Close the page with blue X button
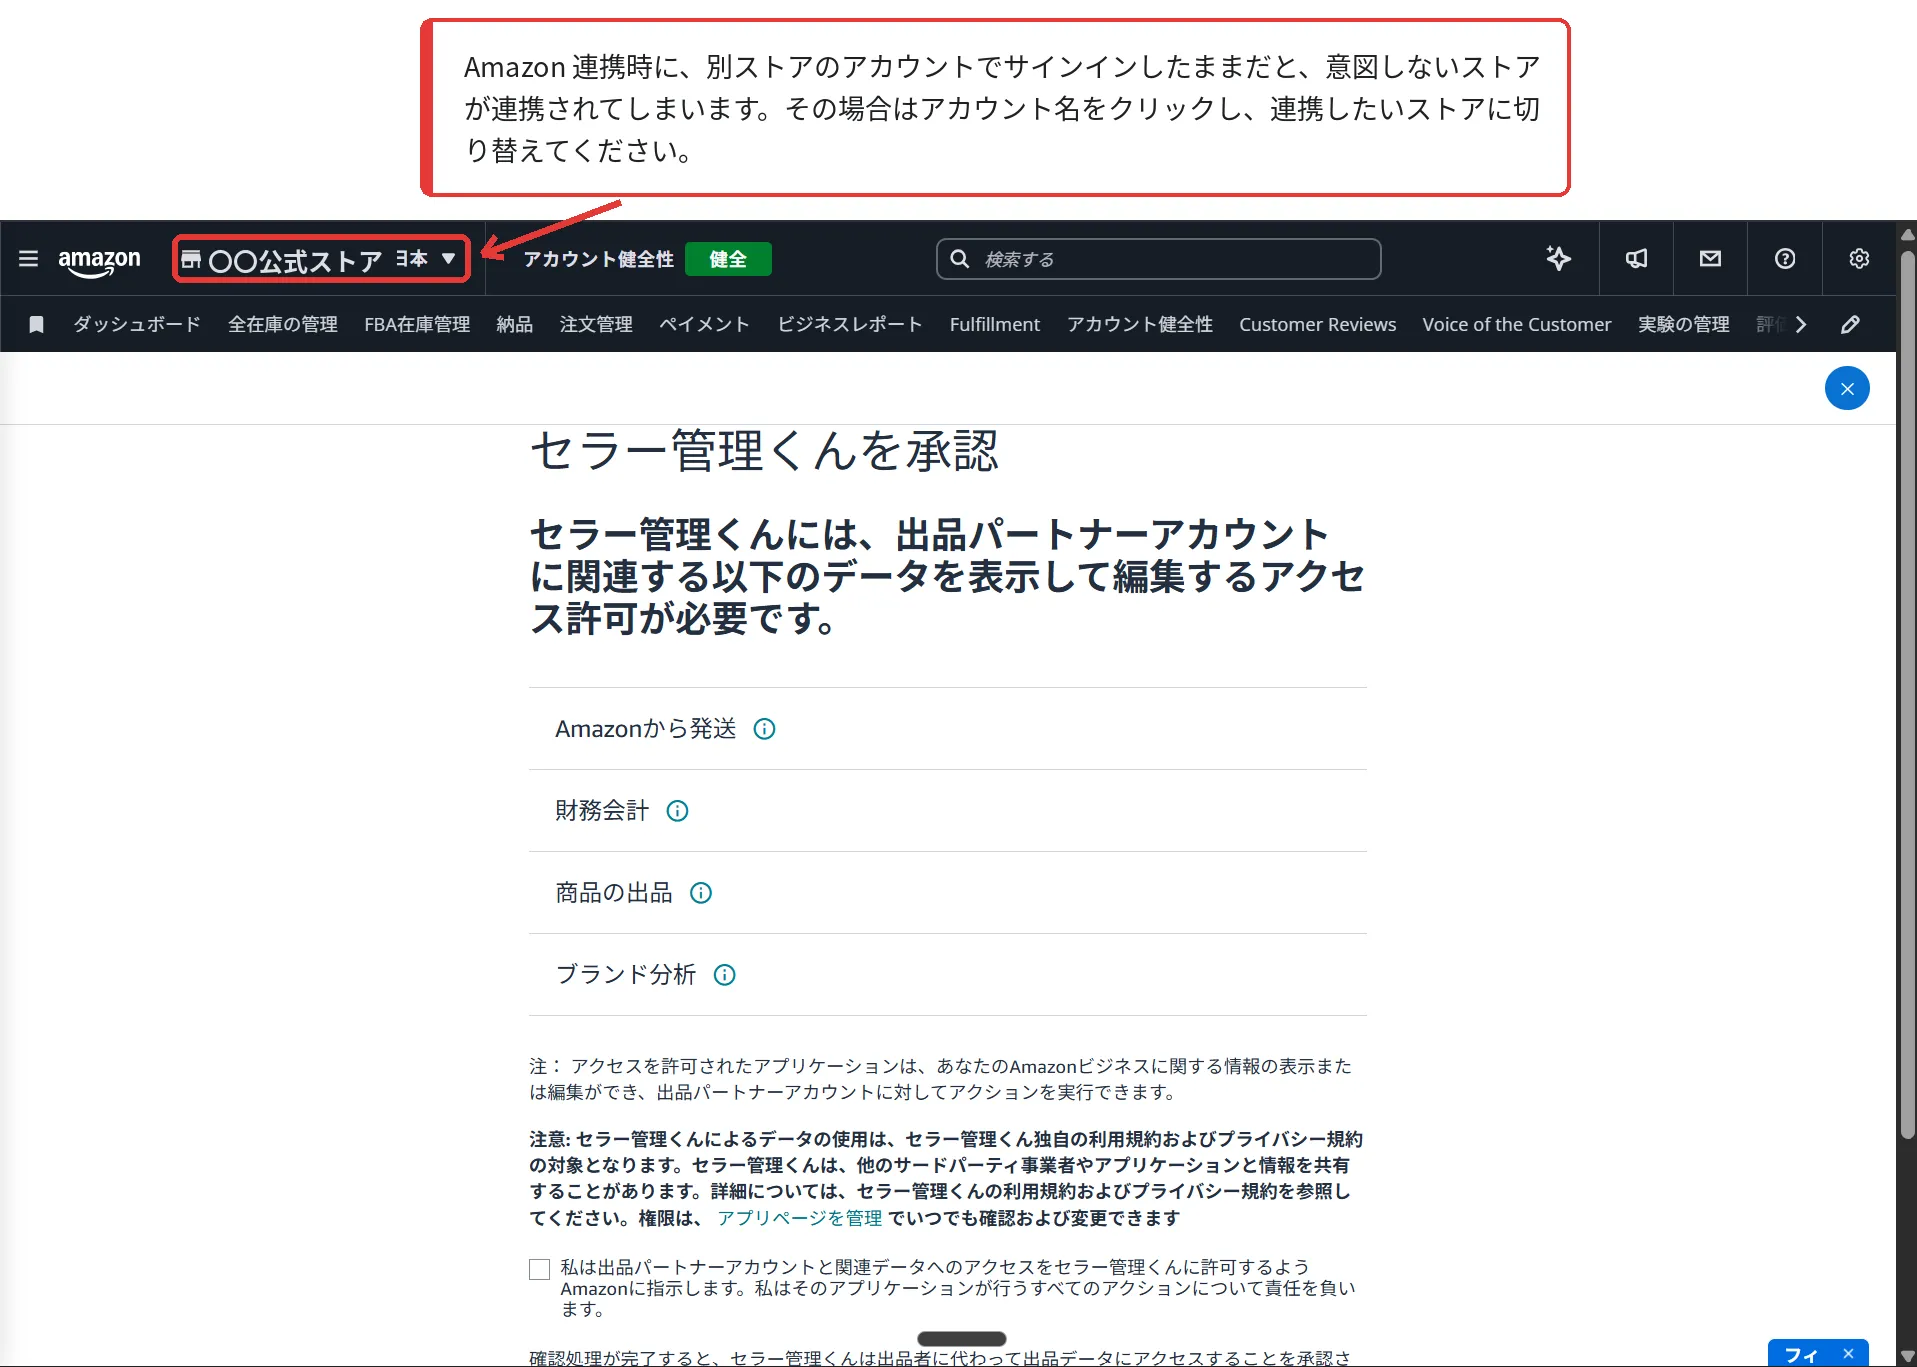1917x1367 pixels. (1847, 388)
